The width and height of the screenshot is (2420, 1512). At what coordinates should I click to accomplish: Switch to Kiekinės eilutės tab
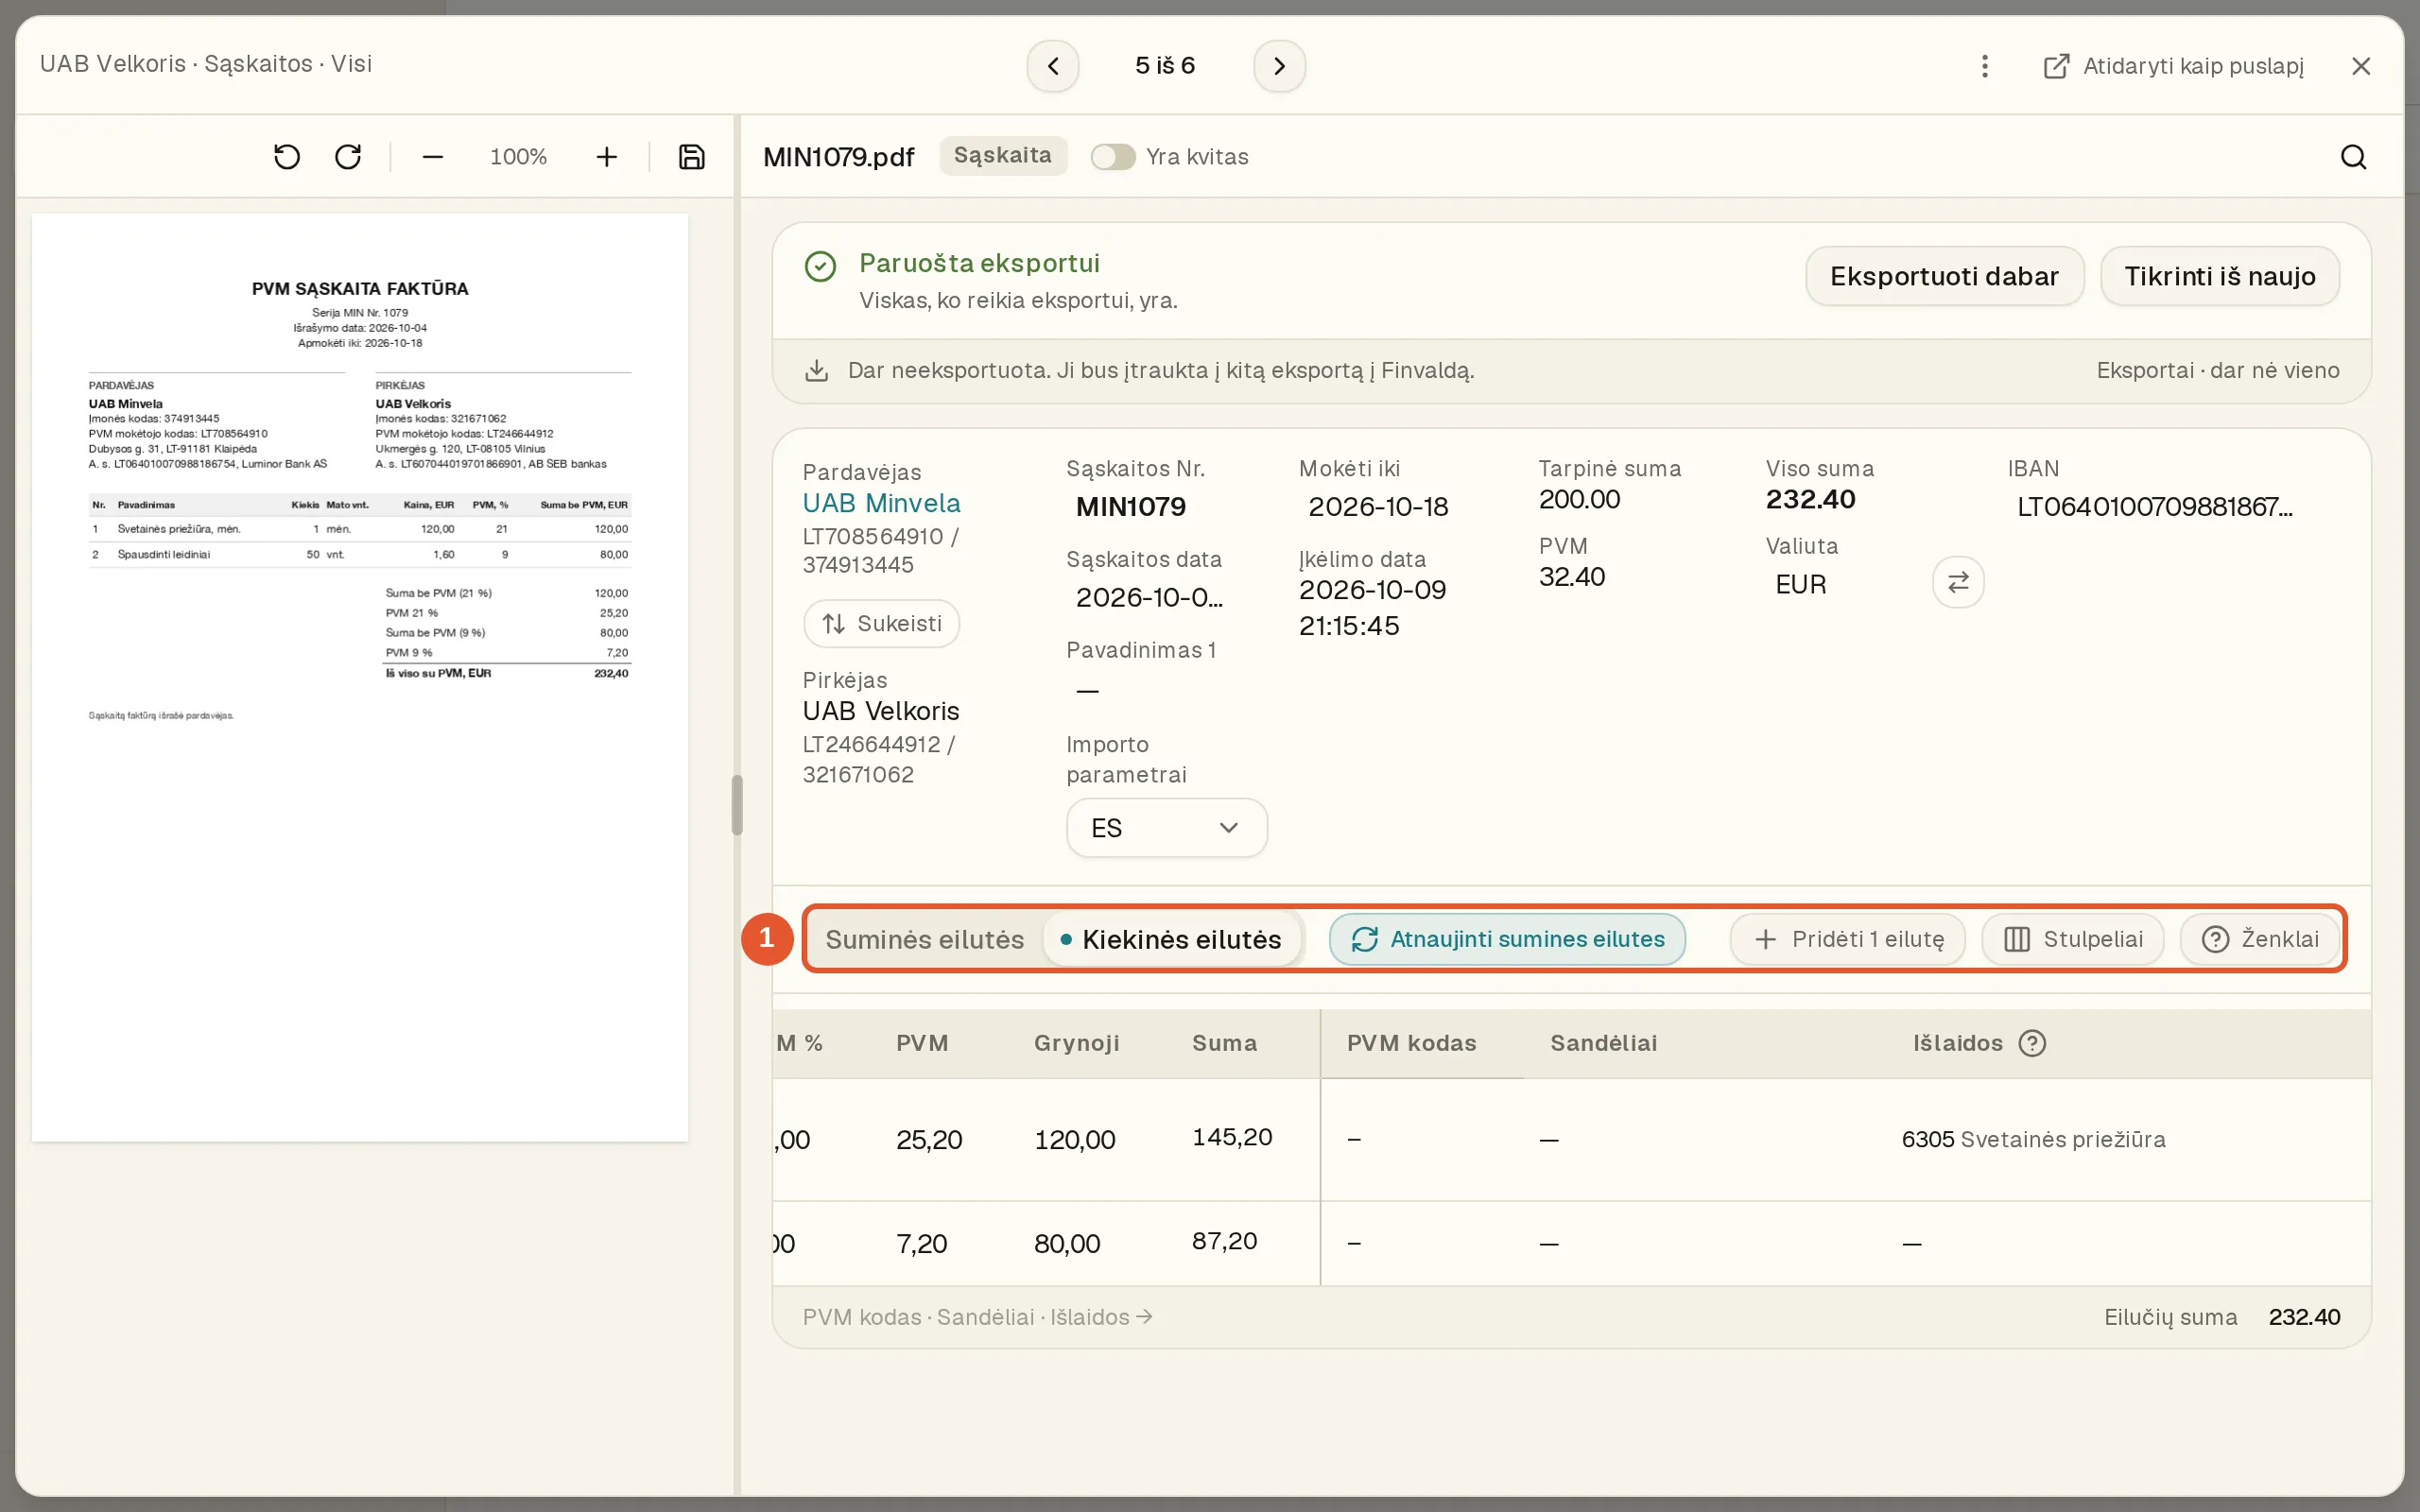click(1171, 939)
